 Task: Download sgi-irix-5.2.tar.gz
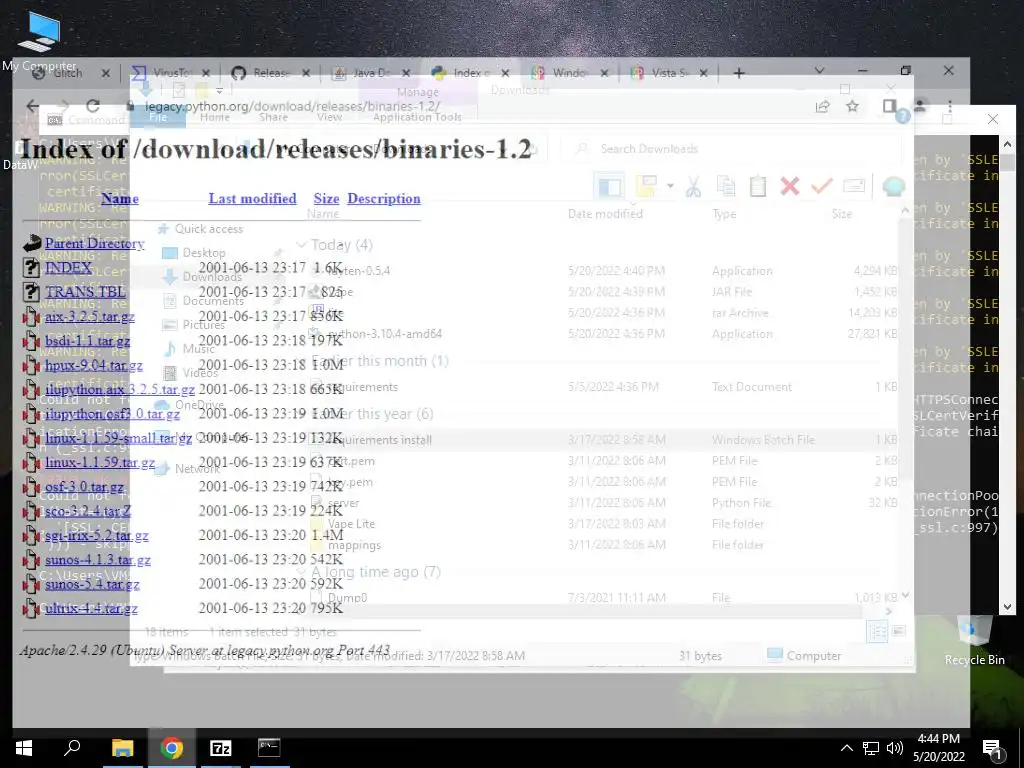(97, 536)
